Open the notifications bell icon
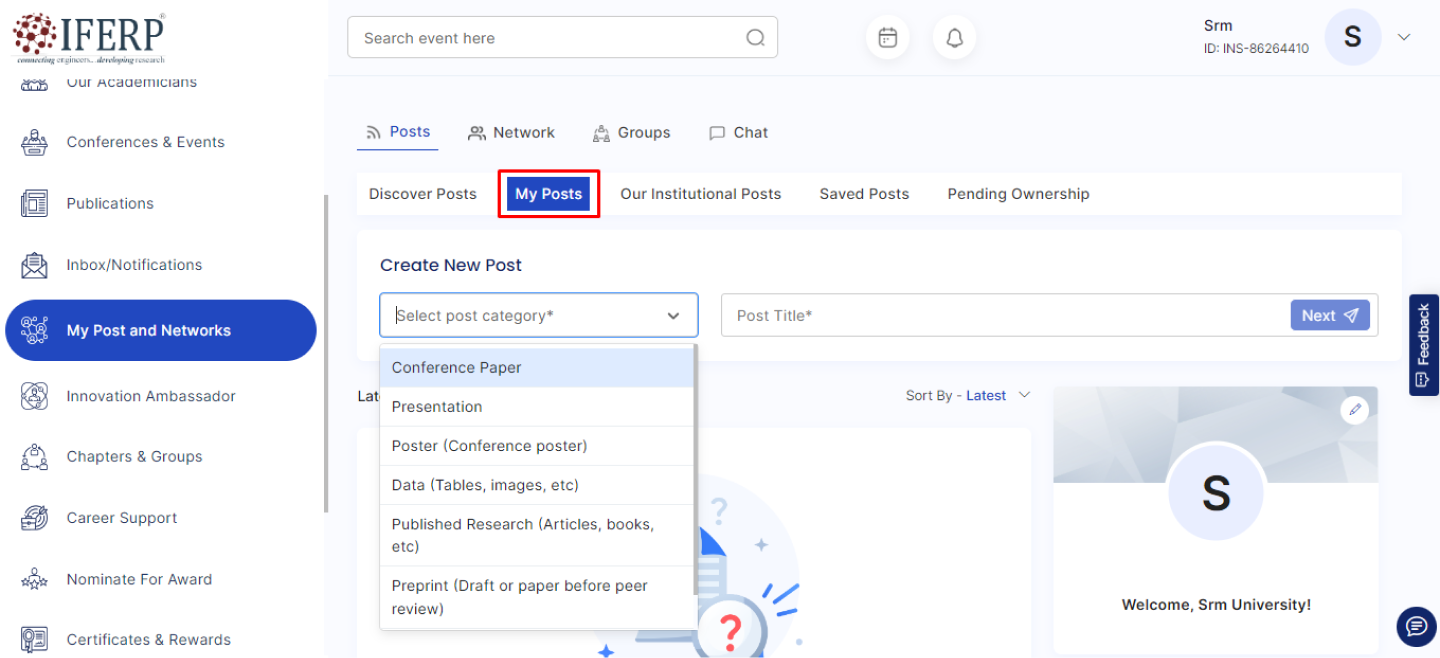This screenshot has width=1440, height=658. tap(954, 38)
